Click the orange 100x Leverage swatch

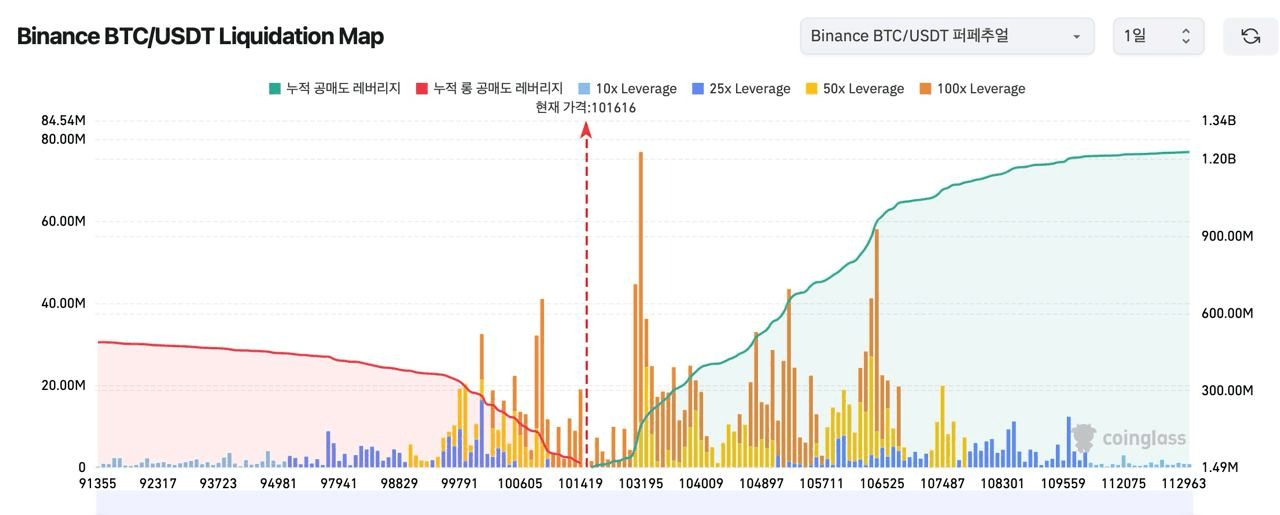click(x=924, y=88)
